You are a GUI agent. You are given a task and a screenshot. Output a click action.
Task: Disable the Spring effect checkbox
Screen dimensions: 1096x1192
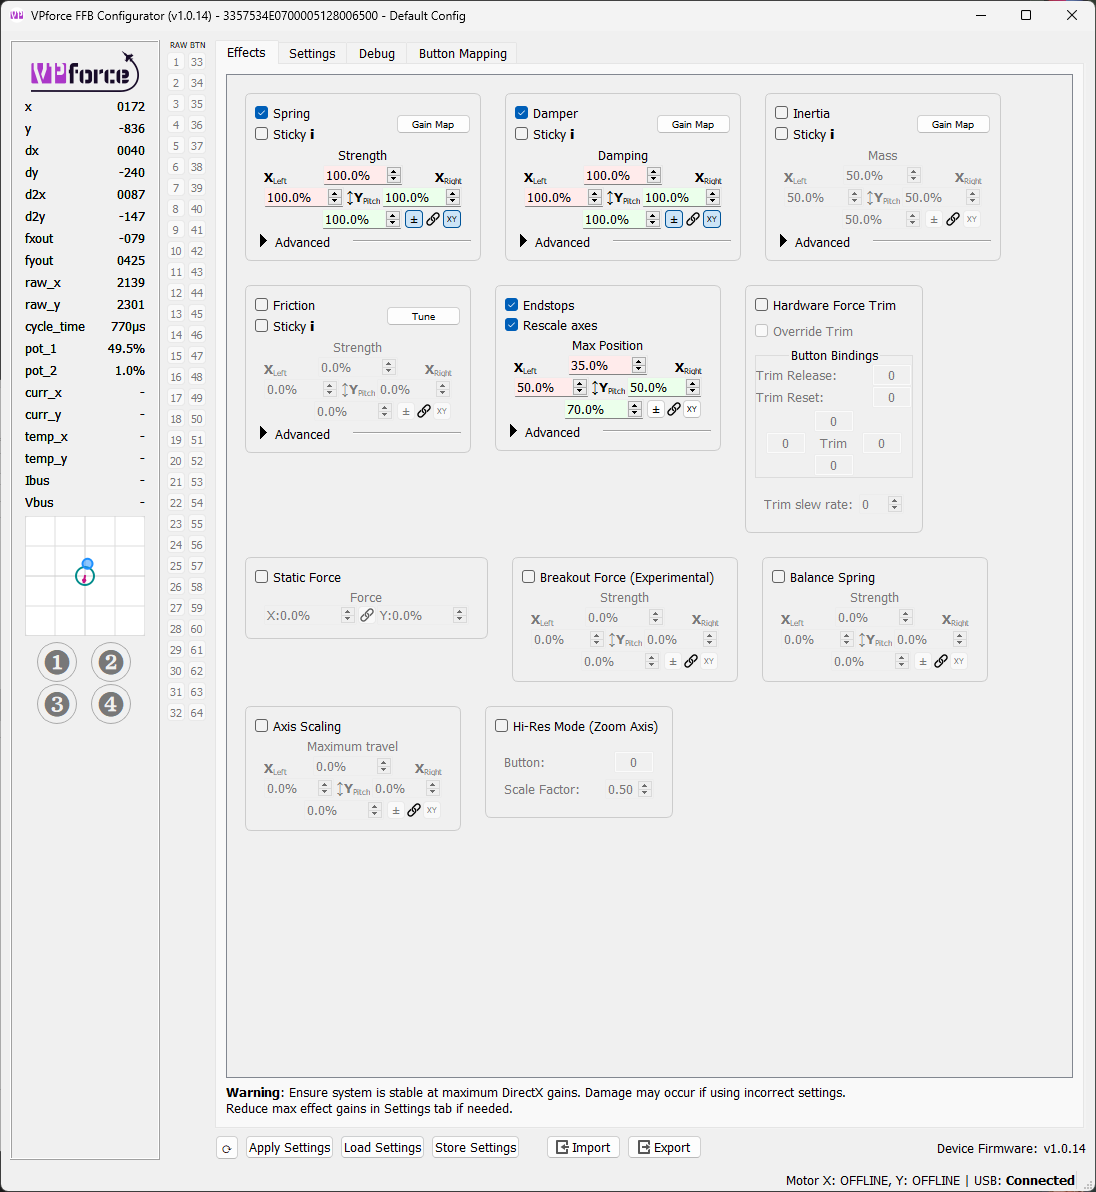pos(261,113)
